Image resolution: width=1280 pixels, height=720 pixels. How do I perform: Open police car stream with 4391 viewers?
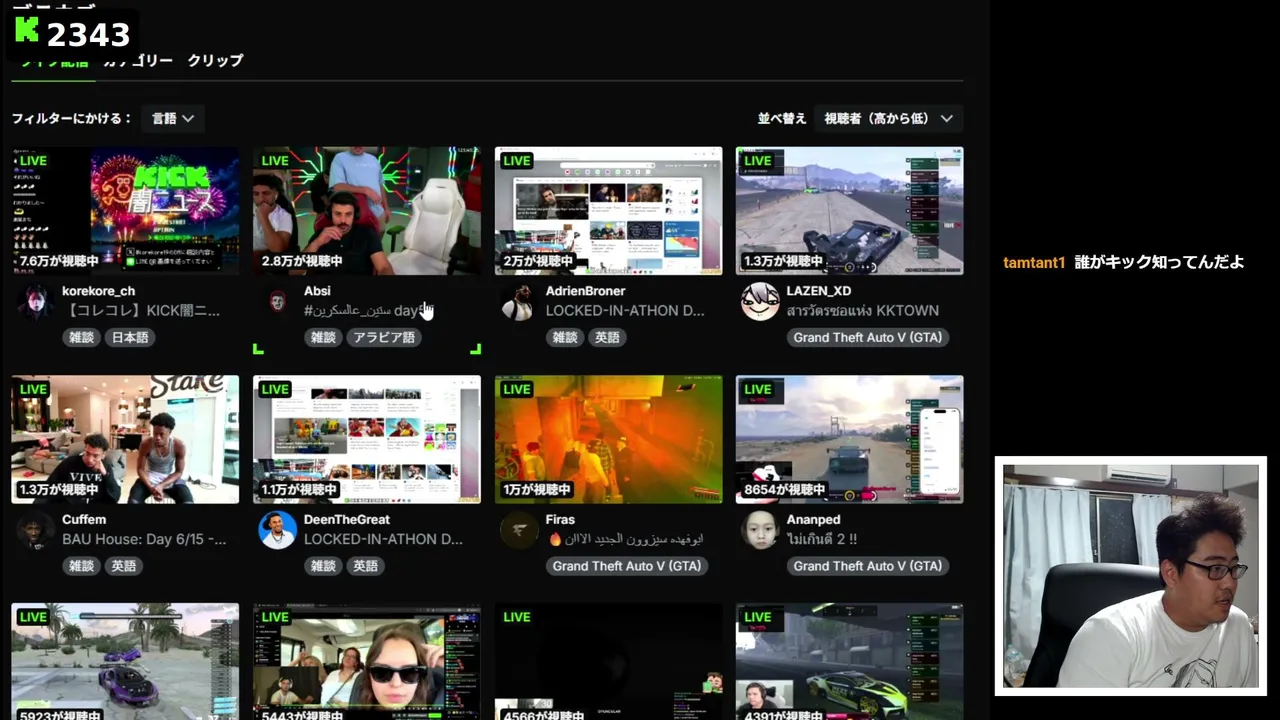(850, 661)
